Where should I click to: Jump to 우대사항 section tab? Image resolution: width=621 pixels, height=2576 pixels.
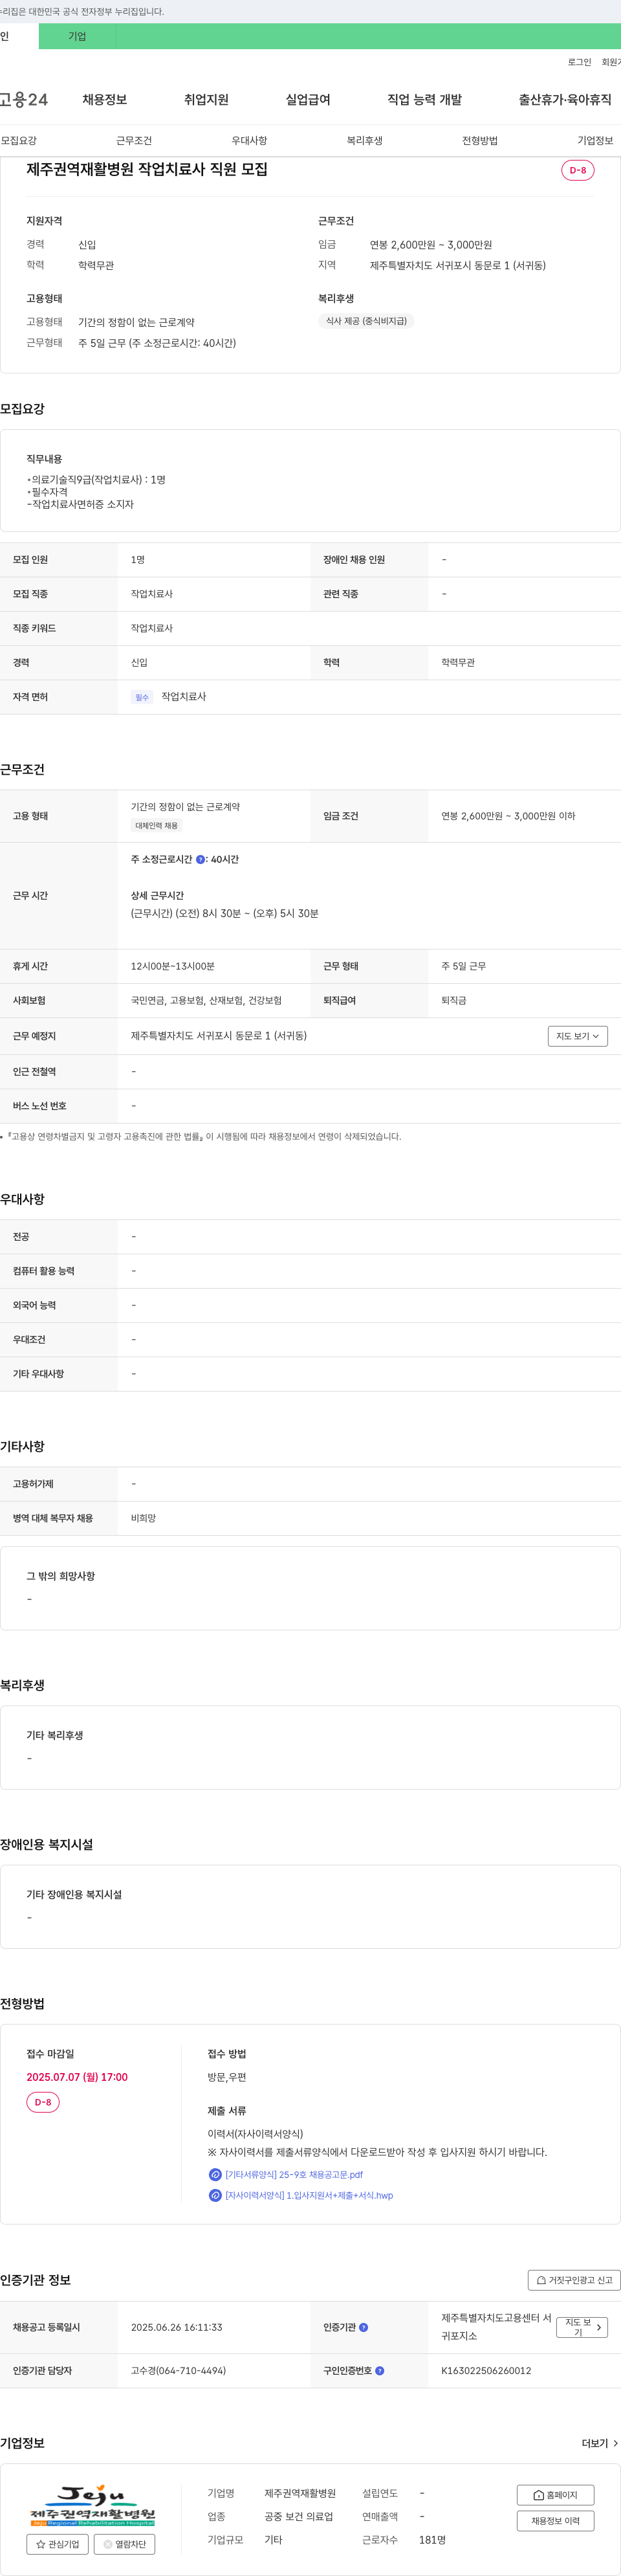pos(249,140)
